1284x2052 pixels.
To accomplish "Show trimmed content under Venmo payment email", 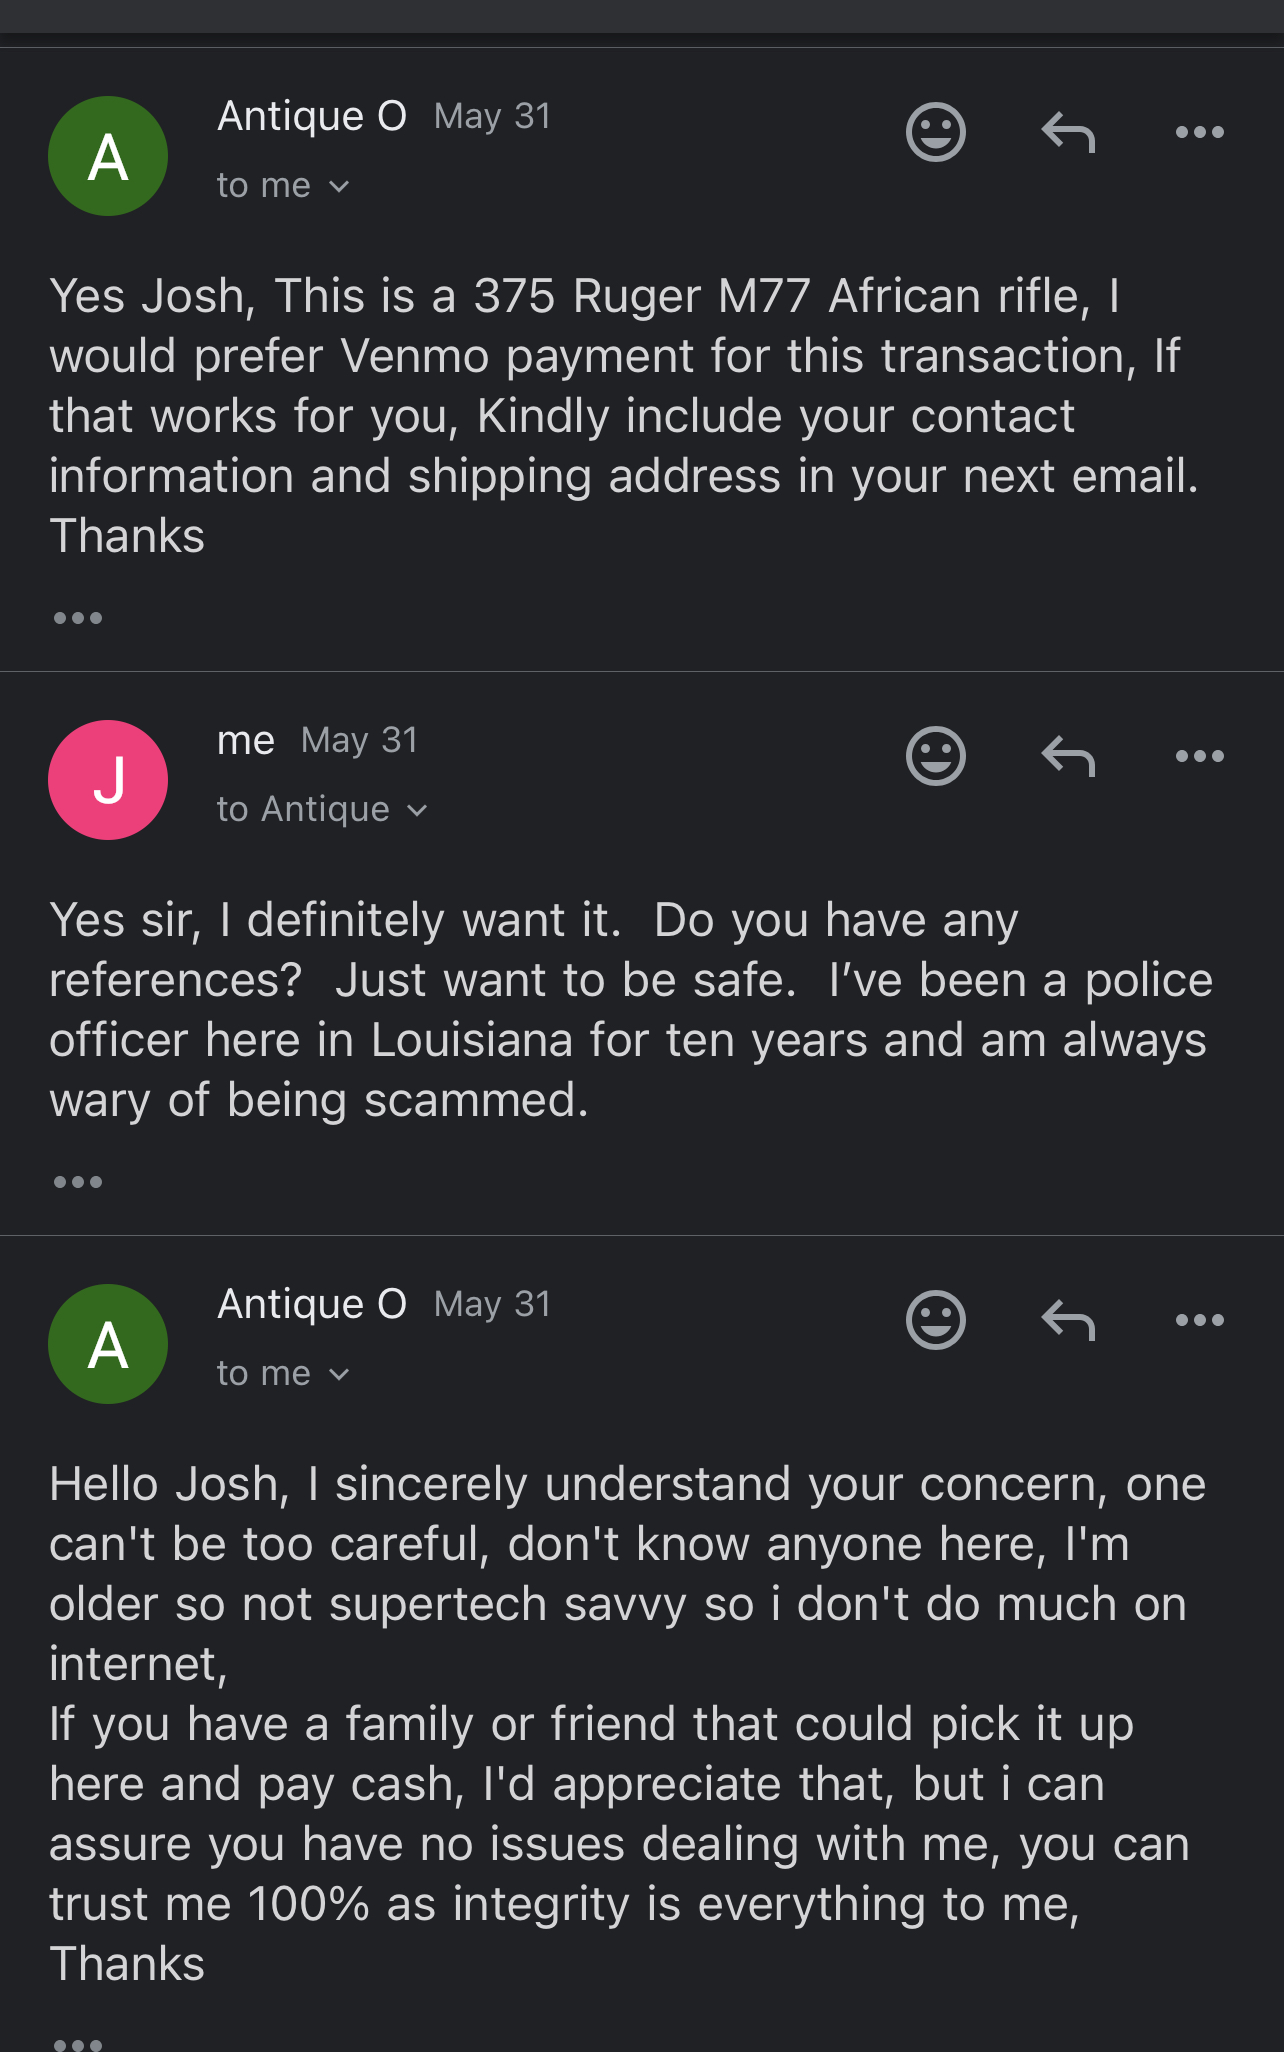I will [78, 618].
